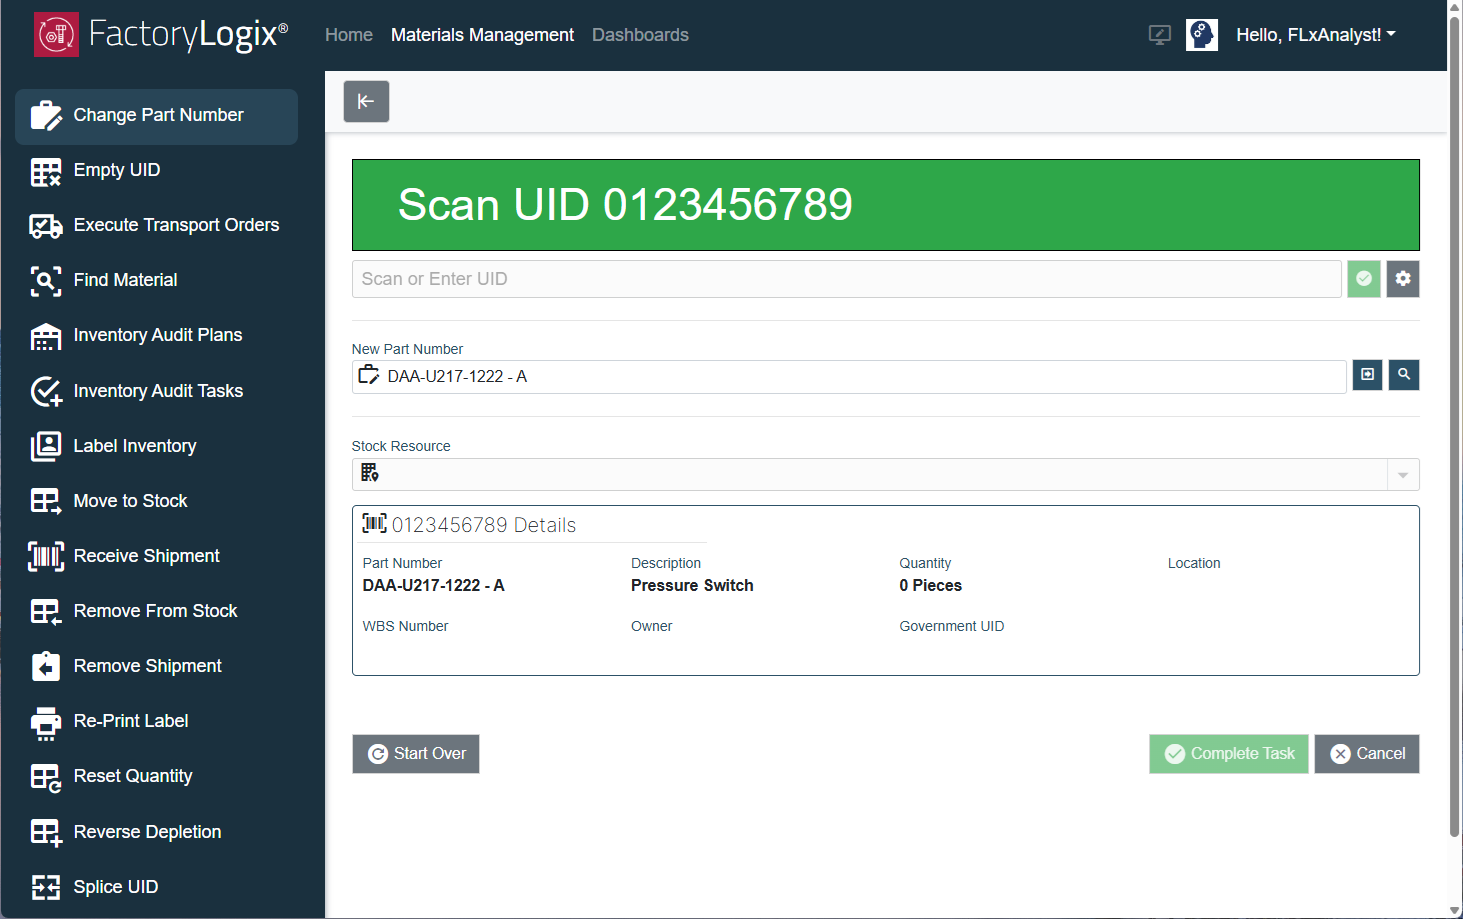
Task: Click the green UID confirm checkmark icon
Action: tap(1363, 279)
